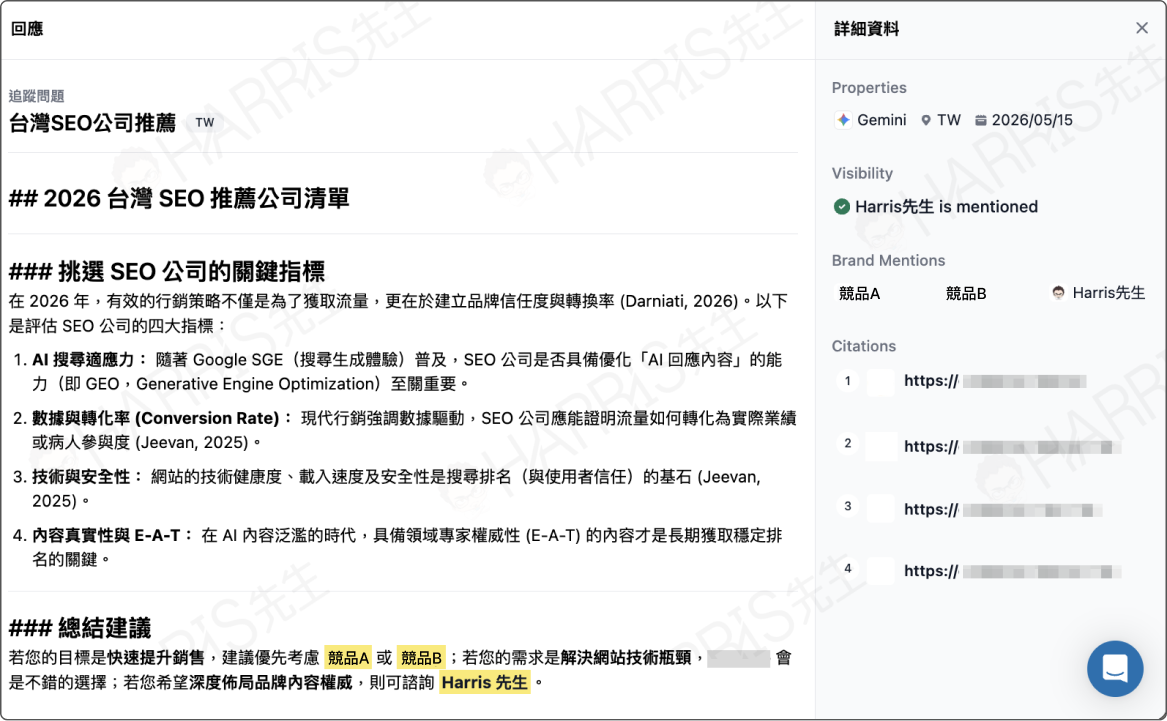Click citation number 4 badge
The height and width of the screenshot is (721, 1167).
click(848, 568)
